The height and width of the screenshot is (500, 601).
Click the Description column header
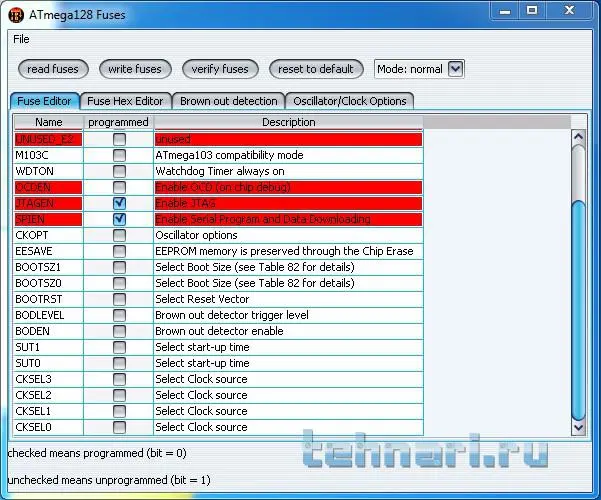pyautogui.click(x=289, y=122)
